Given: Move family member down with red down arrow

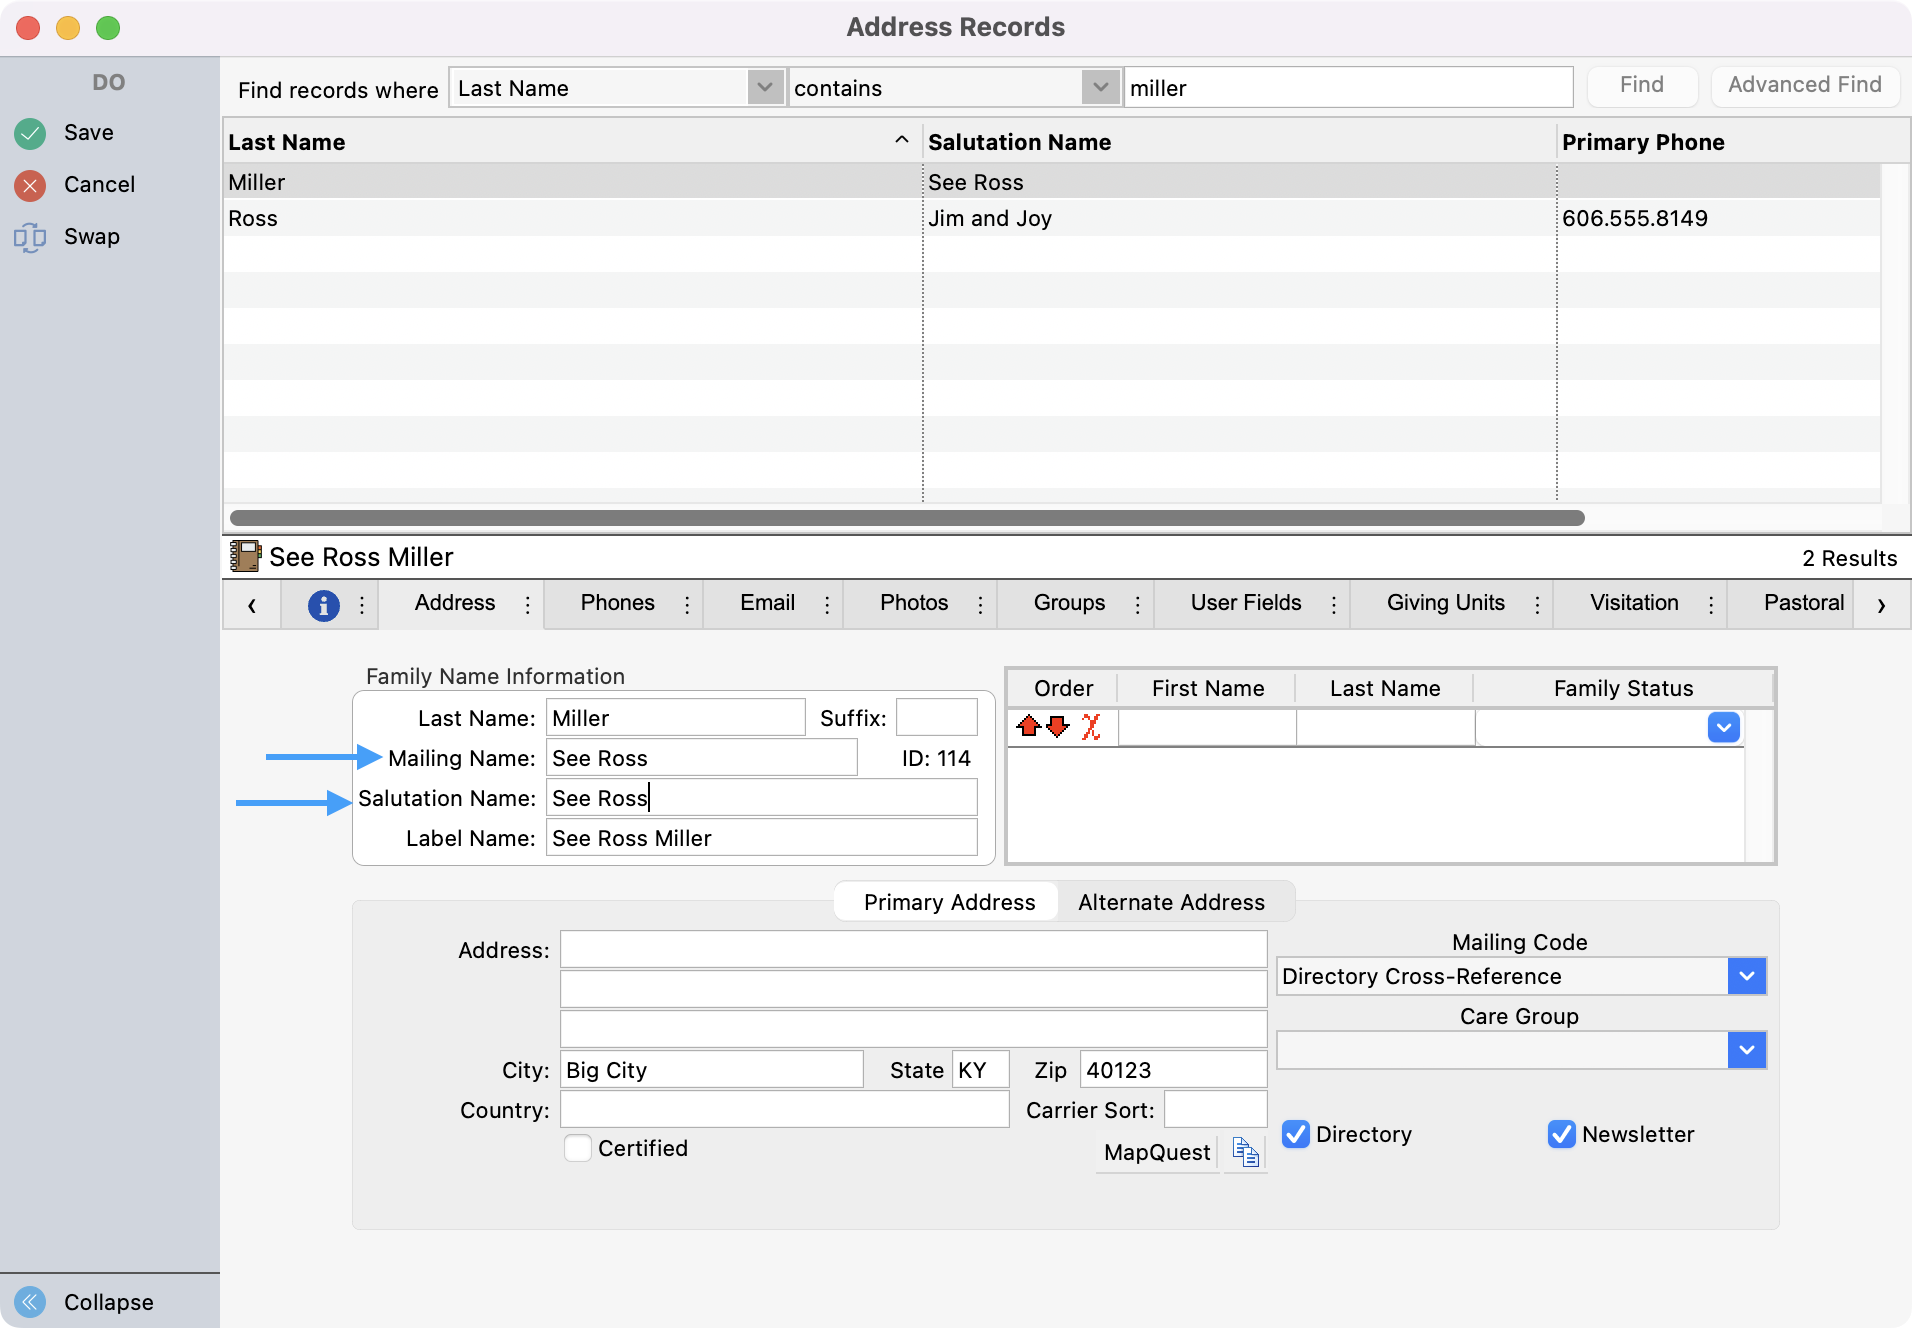Looking at the screenshot, I should [x=1059, y=728].
